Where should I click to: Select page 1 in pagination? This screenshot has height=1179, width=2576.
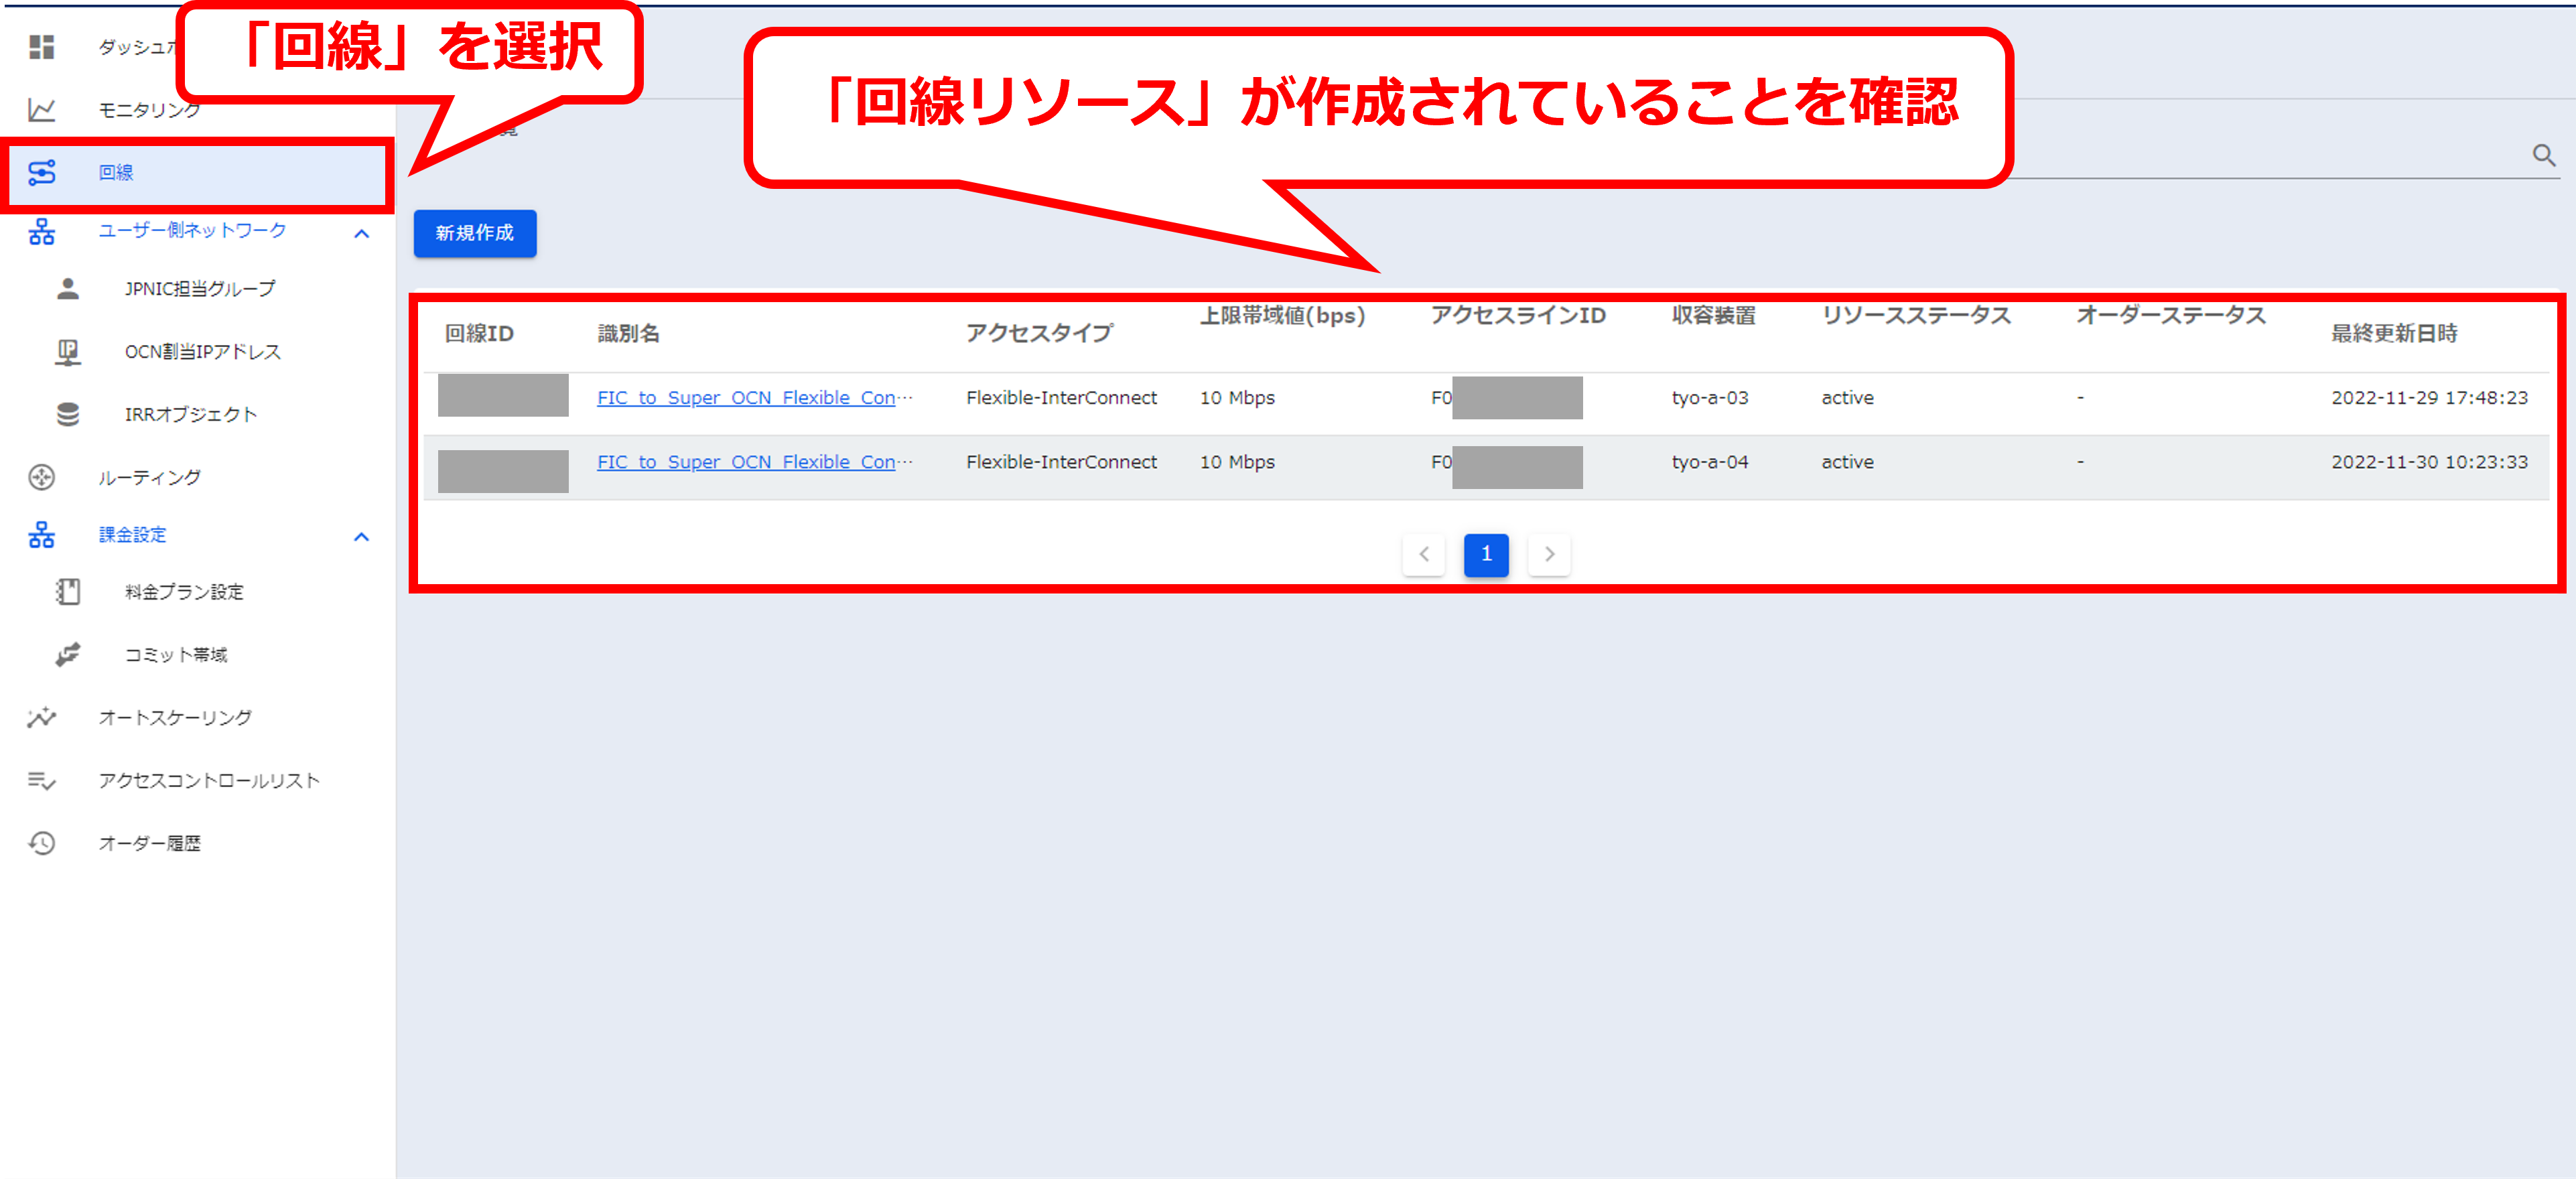[1486, 554]
